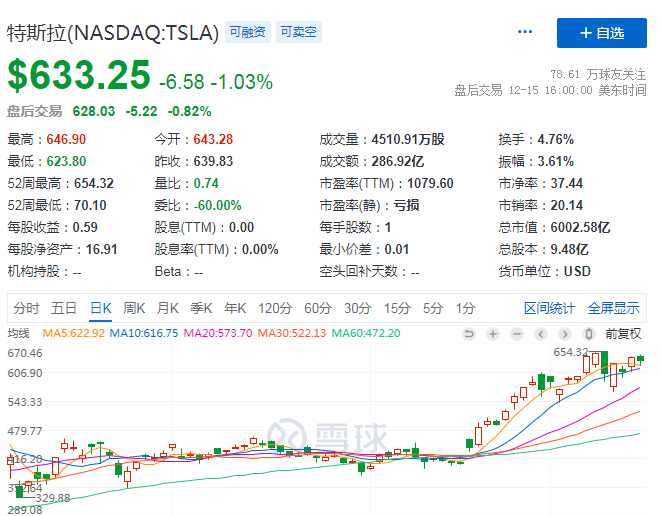Viewport: 661px width, 516px height.
Task: Select the 月K chart tab
Action: point(168,308)
